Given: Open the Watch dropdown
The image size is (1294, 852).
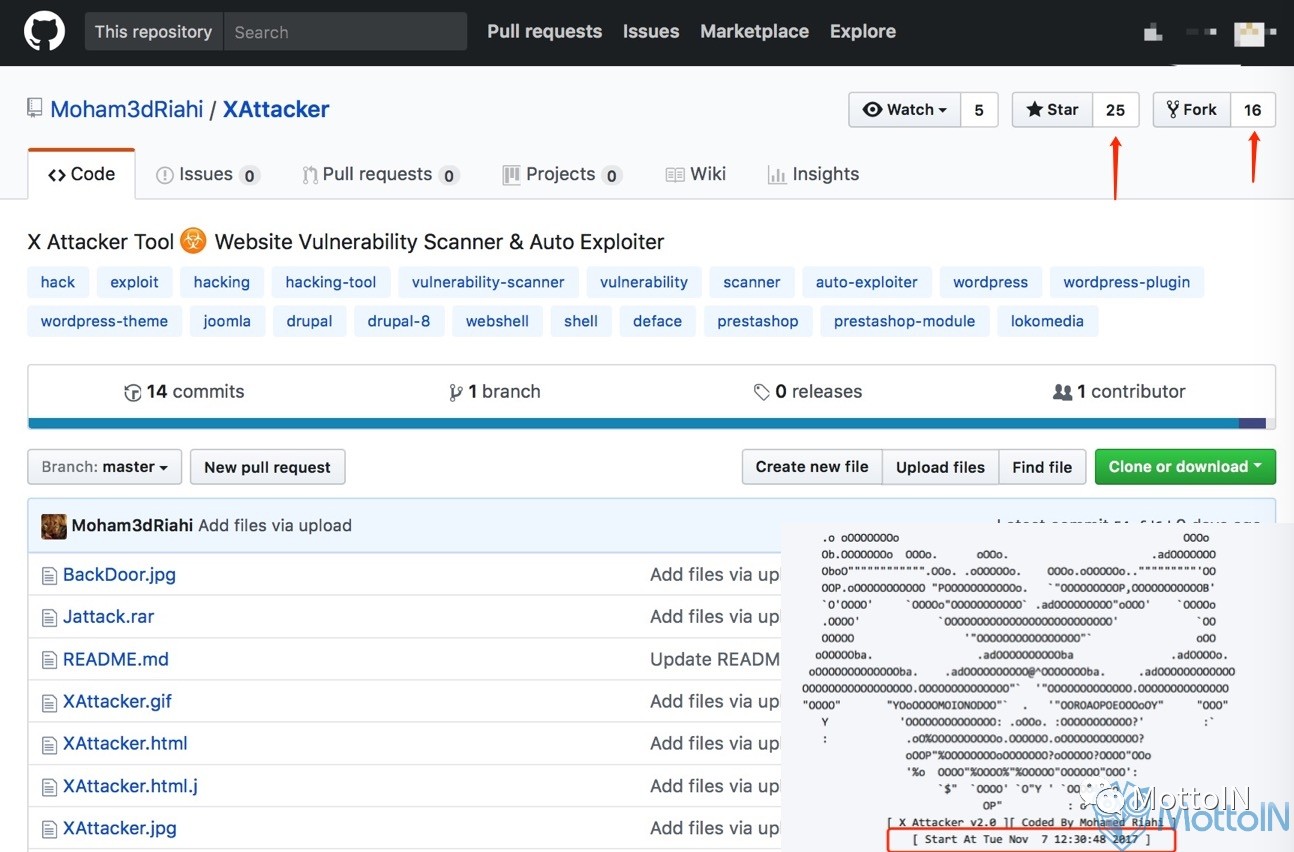Looking at the screenshot, I should point(905,110).
